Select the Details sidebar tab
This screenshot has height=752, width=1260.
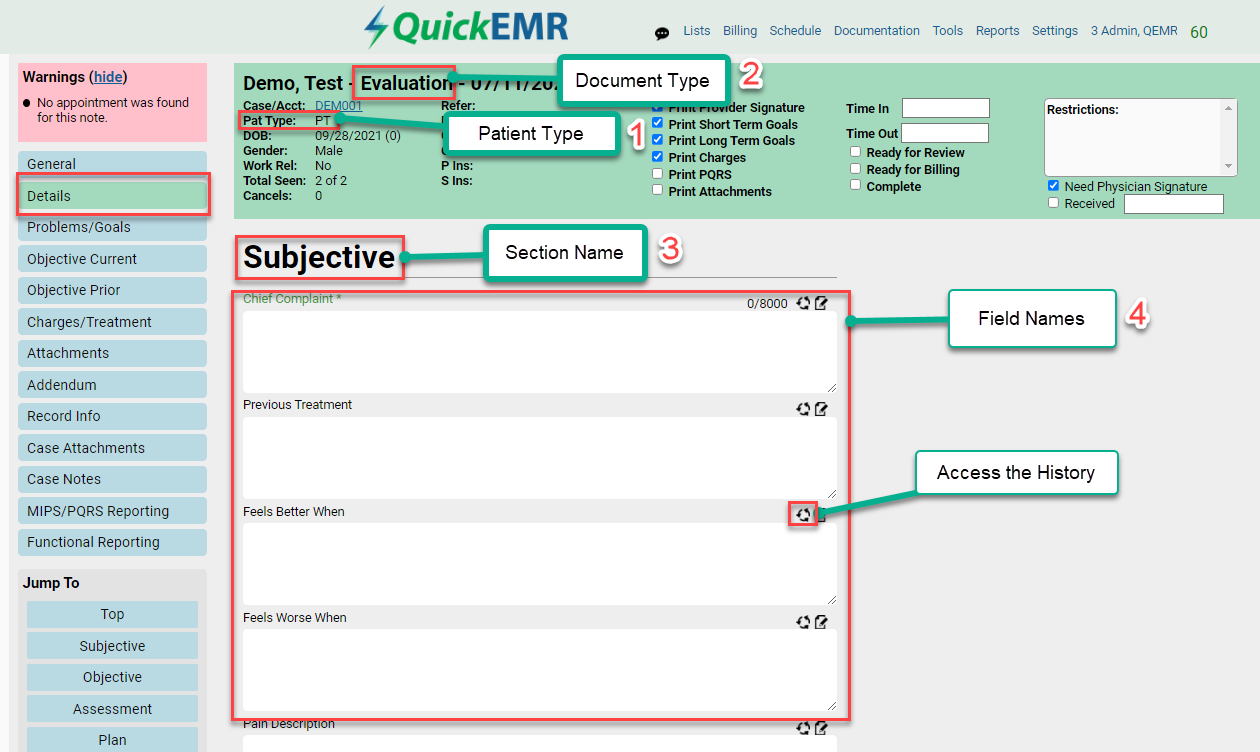tap(112, 196)
